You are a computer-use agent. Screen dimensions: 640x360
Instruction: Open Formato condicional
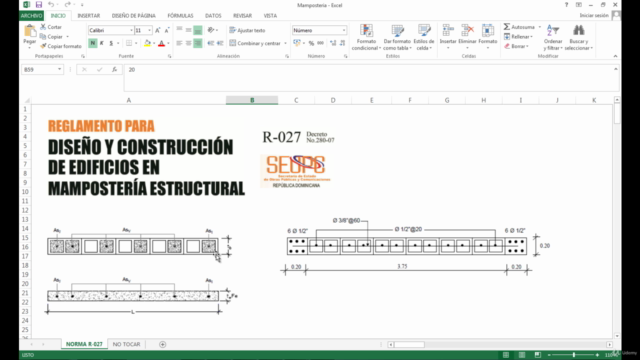[x=366, y=37]
